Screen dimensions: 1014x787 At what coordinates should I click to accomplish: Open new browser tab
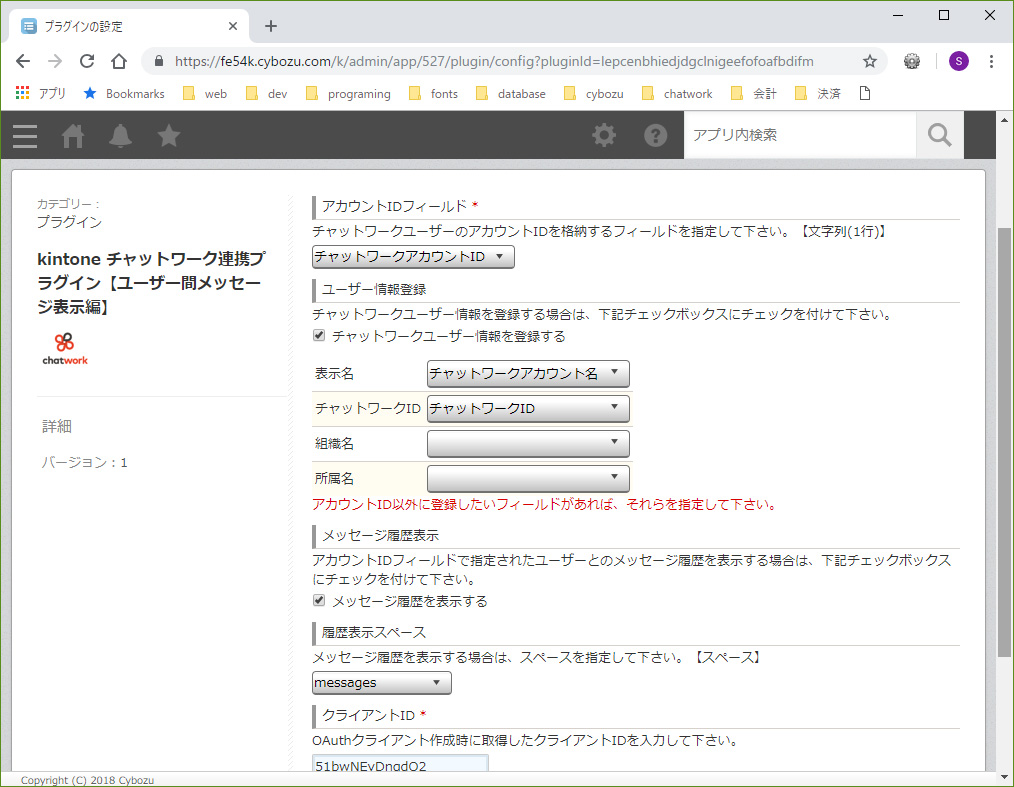point(271,26)
